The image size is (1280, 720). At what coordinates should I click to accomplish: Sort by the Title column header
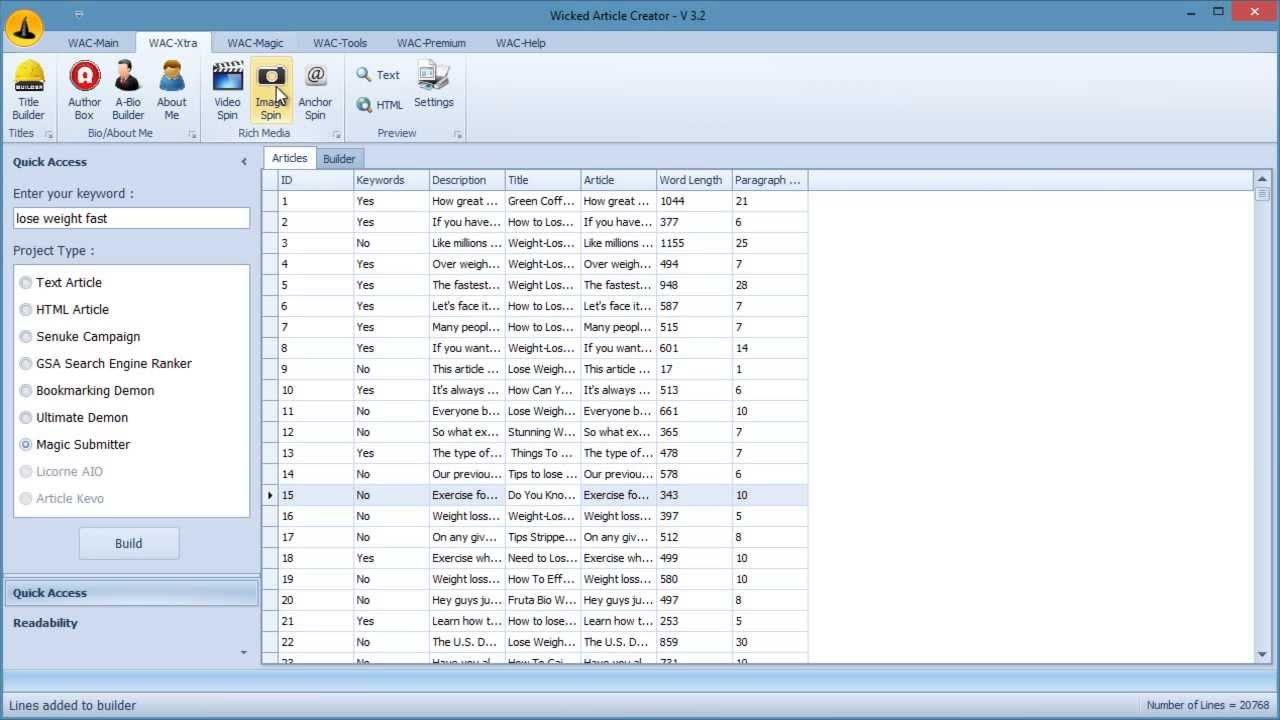[542, 180]
